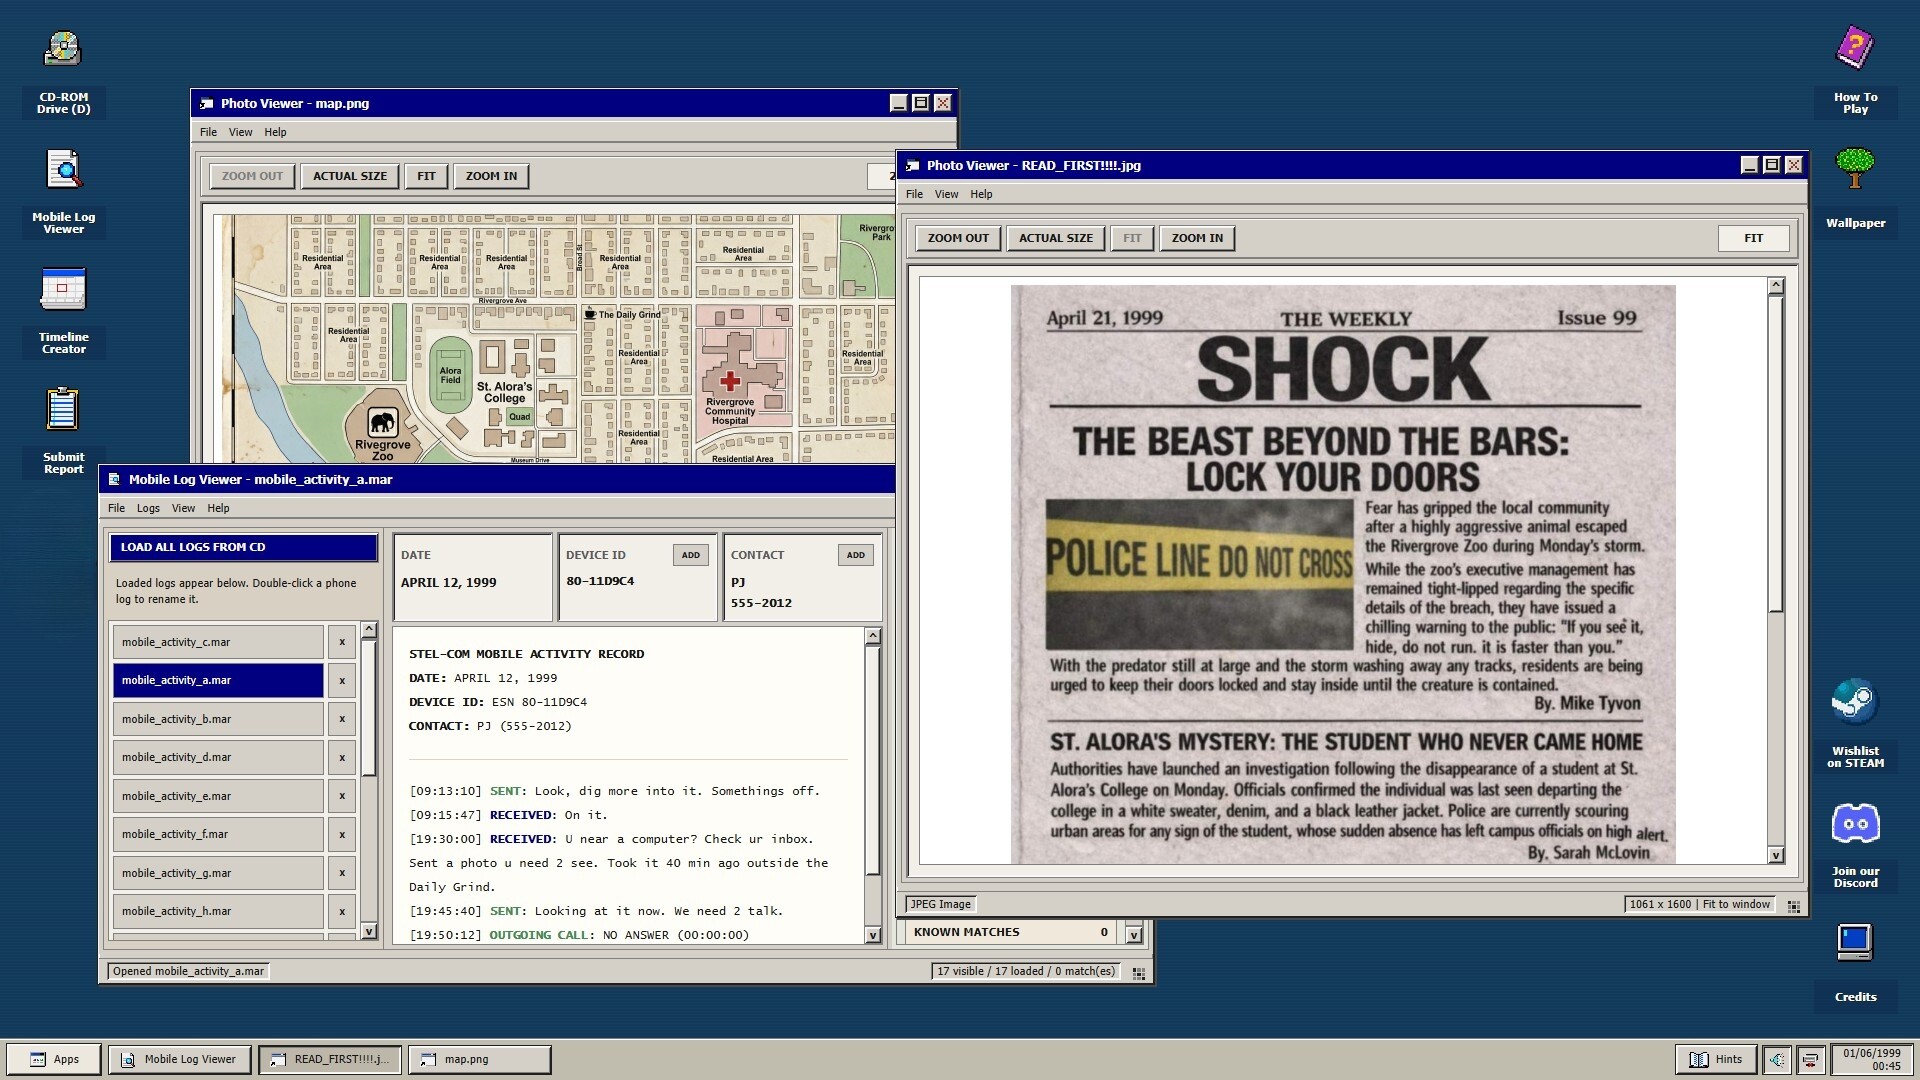Click ACTUAL SIZE in map.png viewer

click(x=350, y=176)
